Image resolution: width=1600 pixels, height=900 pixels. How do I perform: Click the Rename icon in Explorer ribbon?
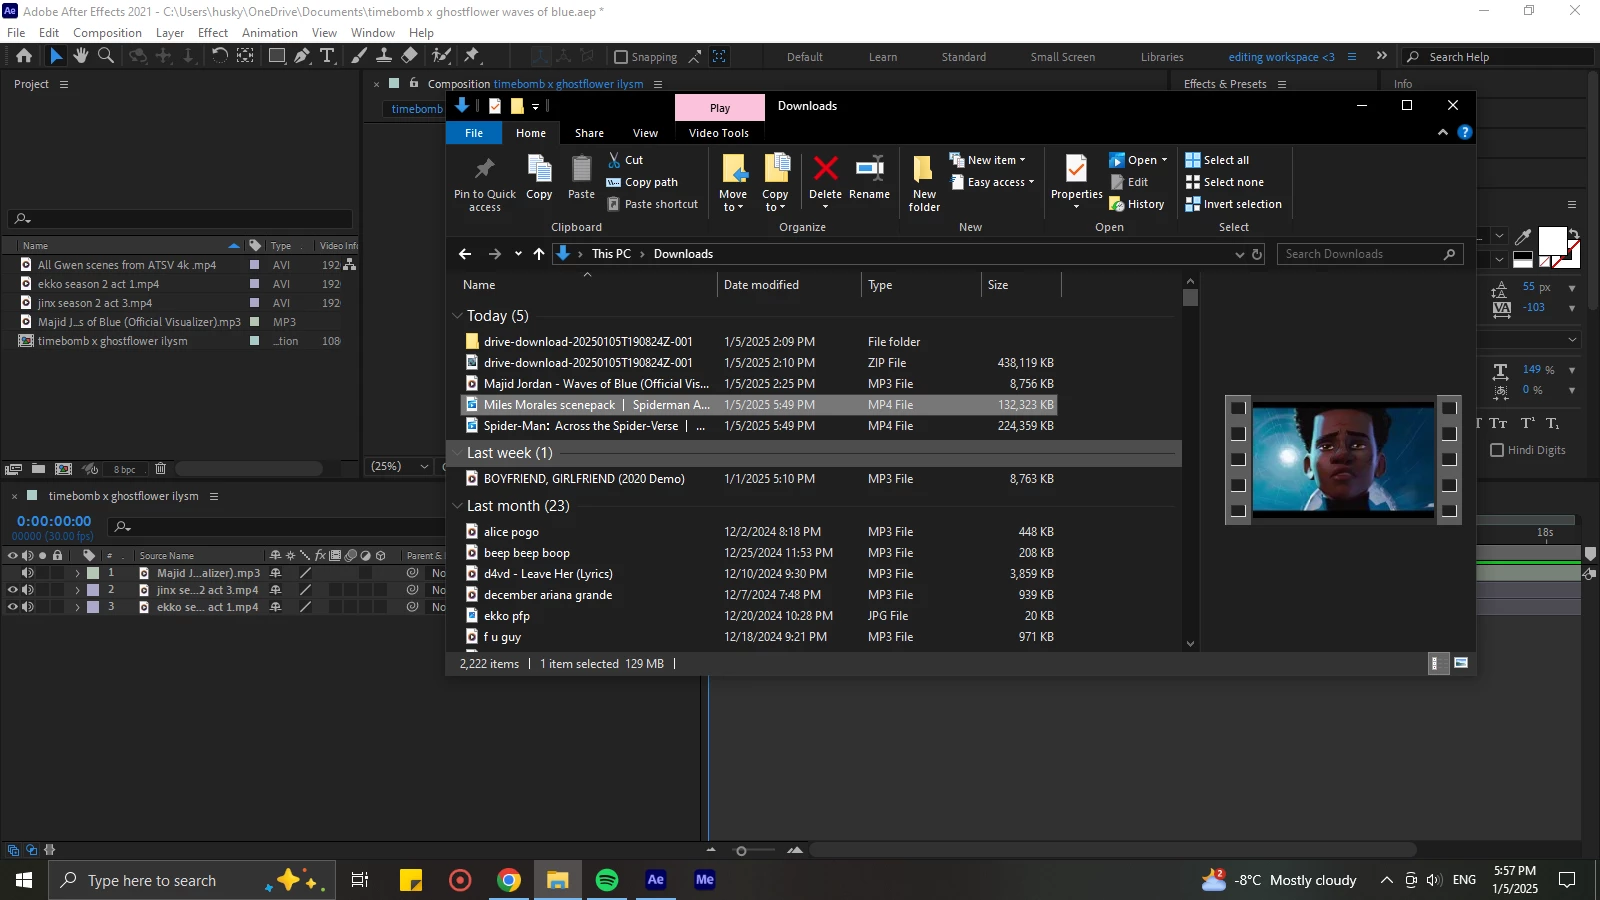pos(869,168)
